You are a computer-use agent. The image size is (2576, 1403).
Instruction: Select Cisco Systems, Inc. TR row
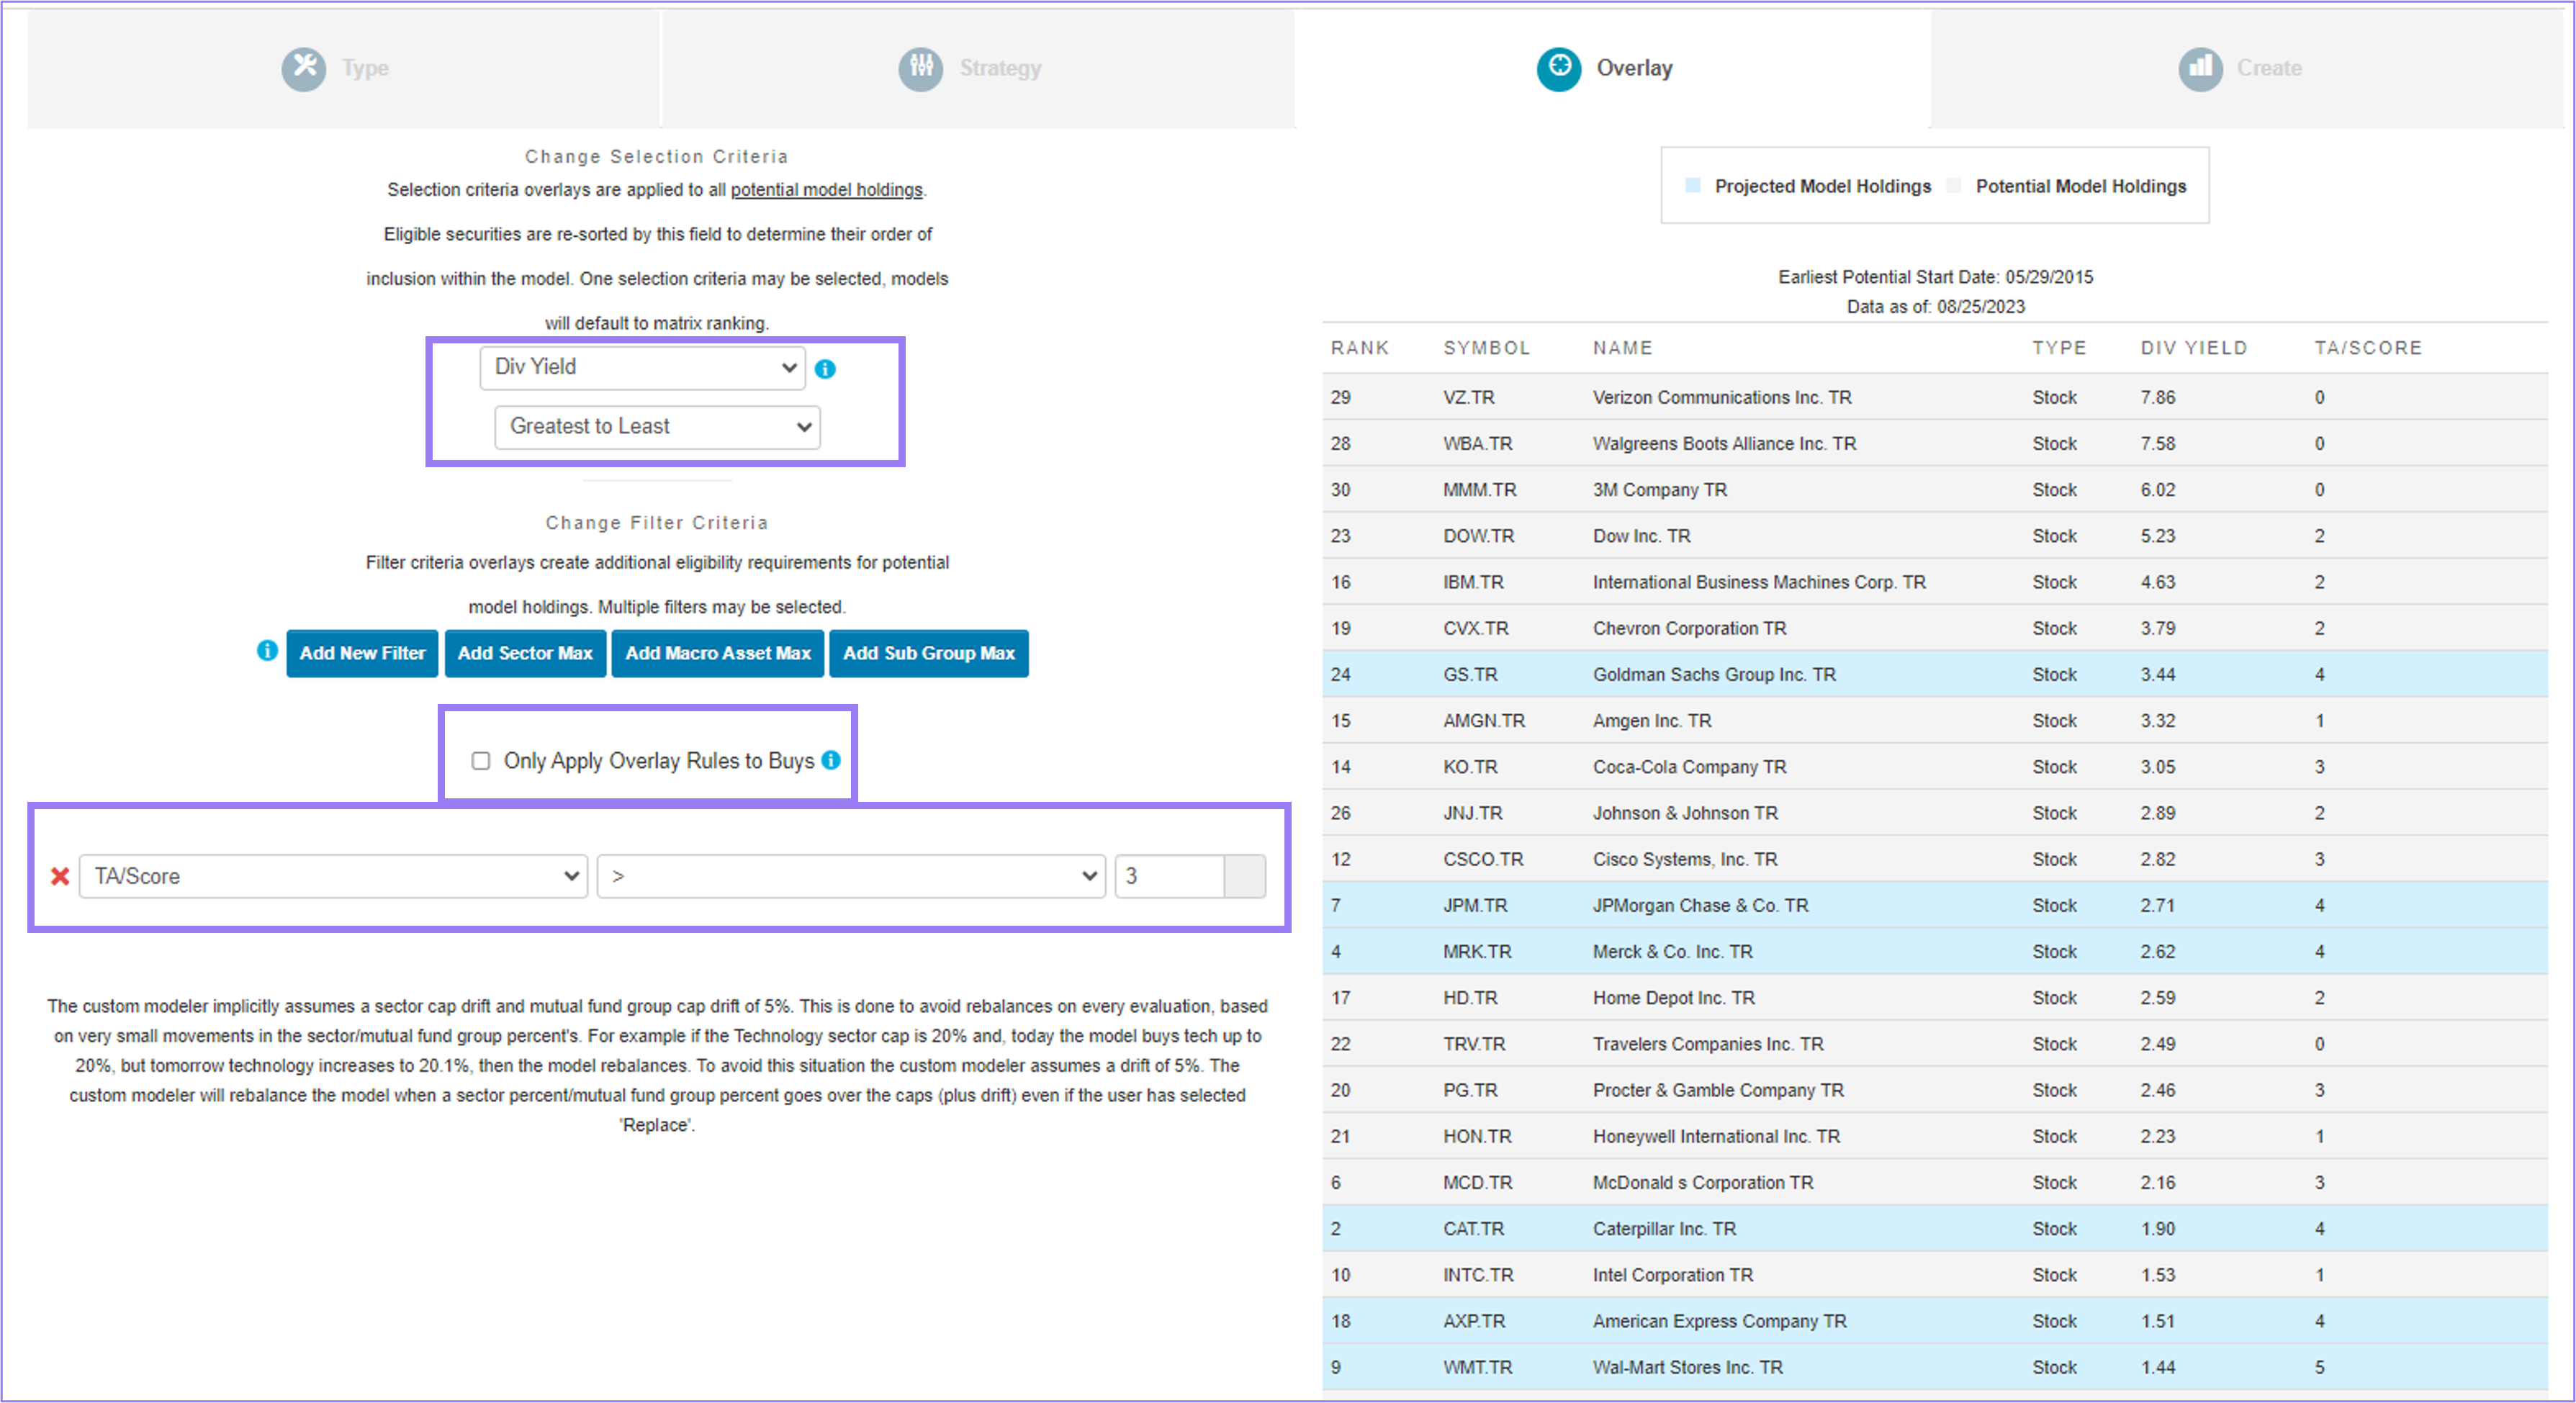(x=1934, y=859)
